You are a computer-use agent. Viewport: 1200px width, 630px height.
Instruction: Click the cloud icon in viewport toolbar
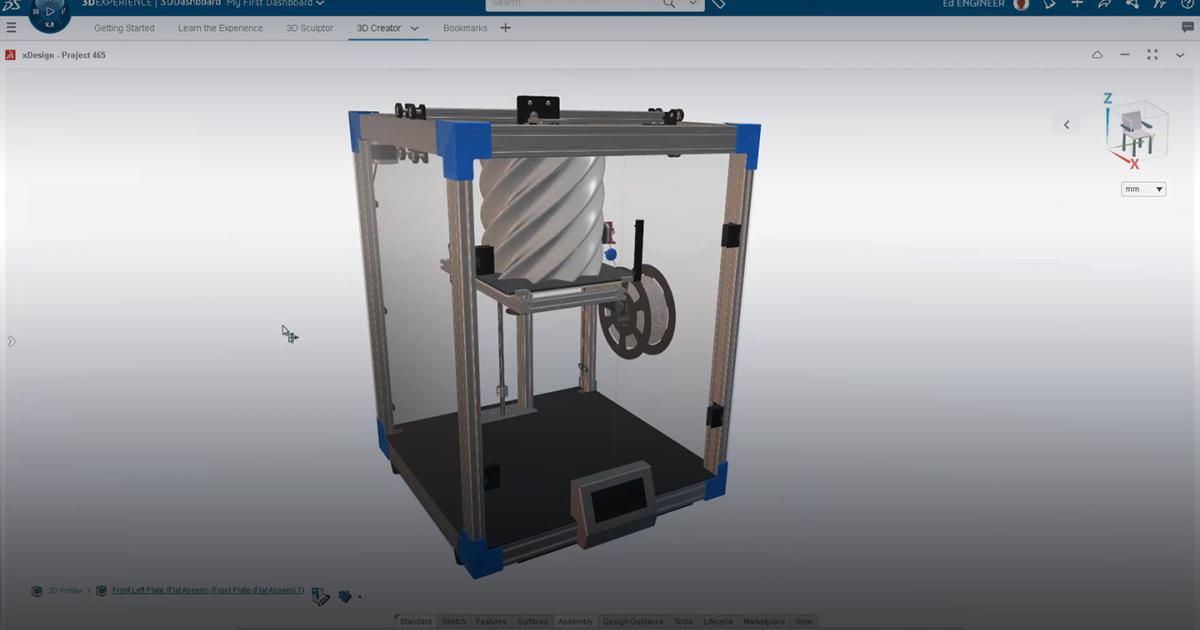pyautogui.click(x=1097, y=56)
